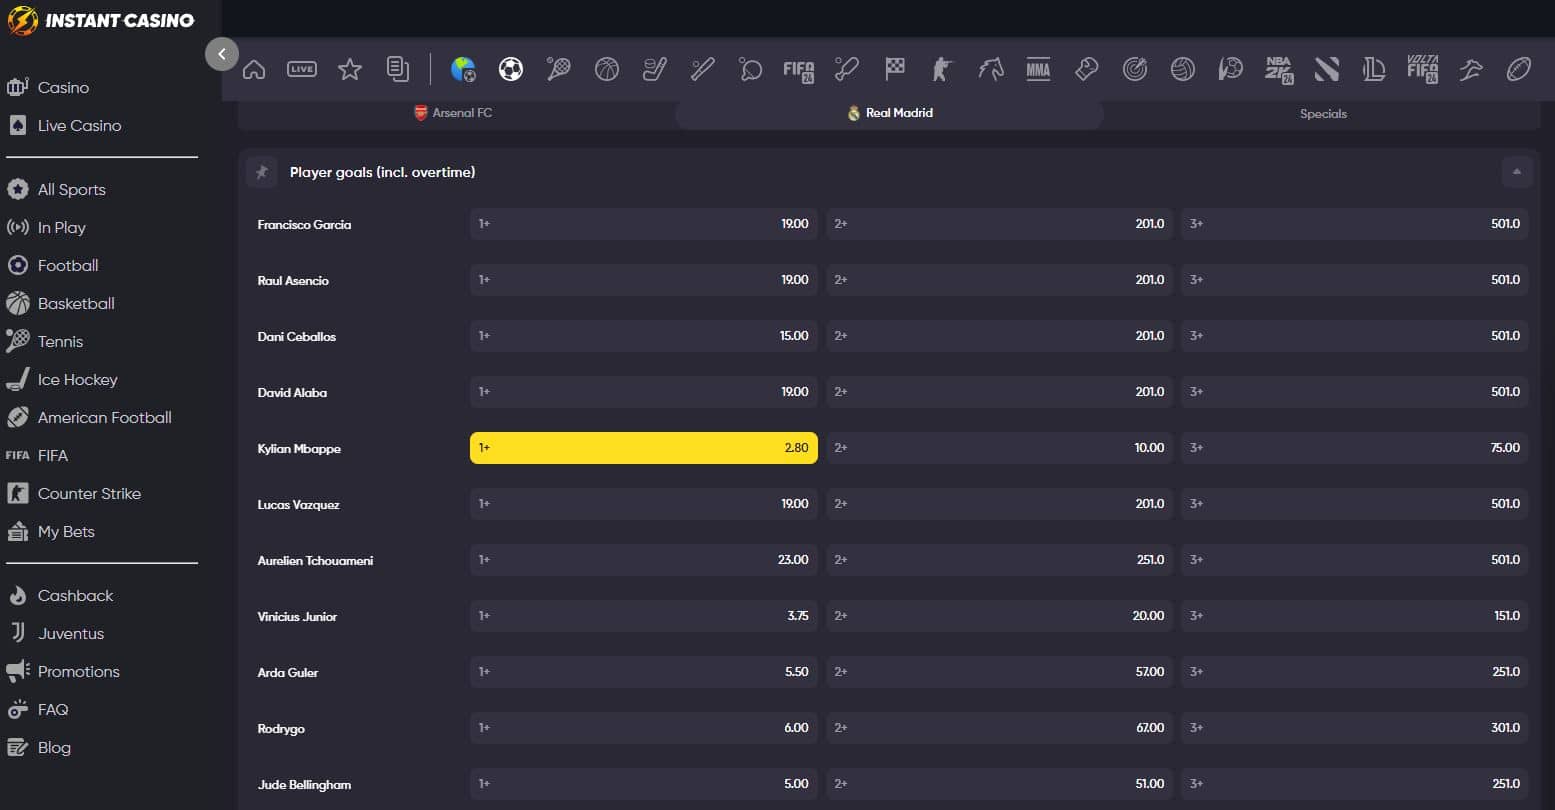Switch to the Specials tab

click(x=1323, y=114)
